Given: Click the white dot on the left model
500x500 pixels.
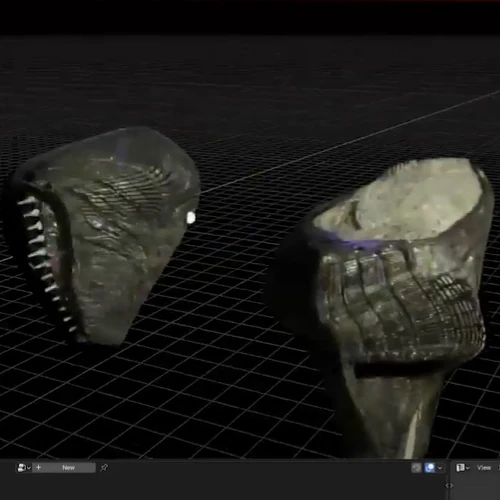Looking at the screenshot, I should 191,218.
